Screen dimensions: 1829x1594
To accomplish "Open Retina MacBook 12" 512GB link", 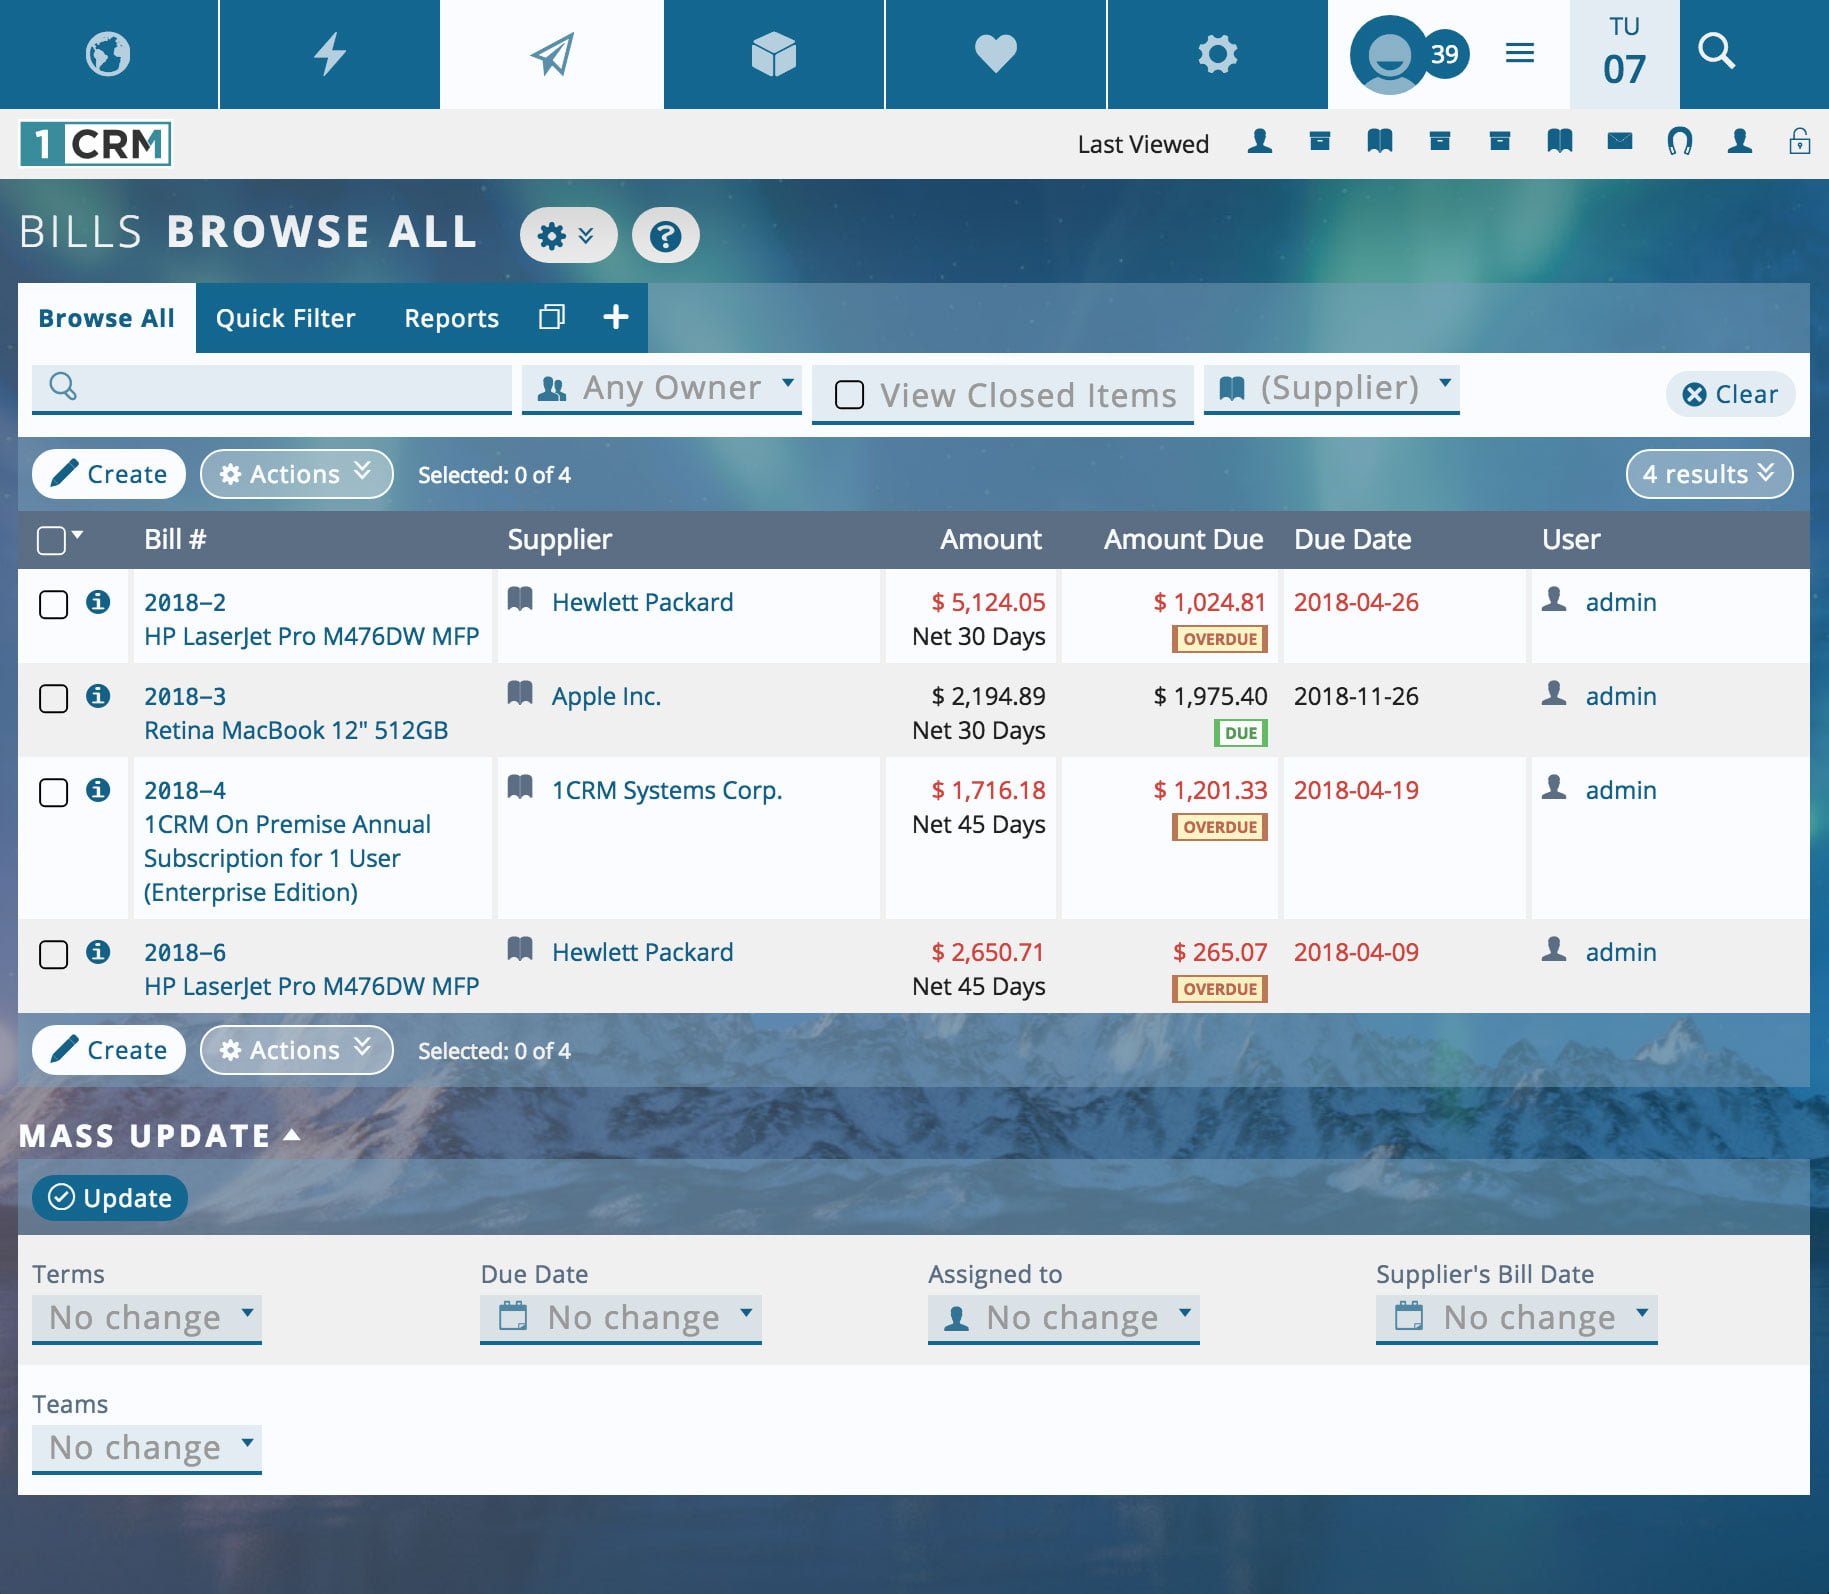I will [x=296, y=731].
